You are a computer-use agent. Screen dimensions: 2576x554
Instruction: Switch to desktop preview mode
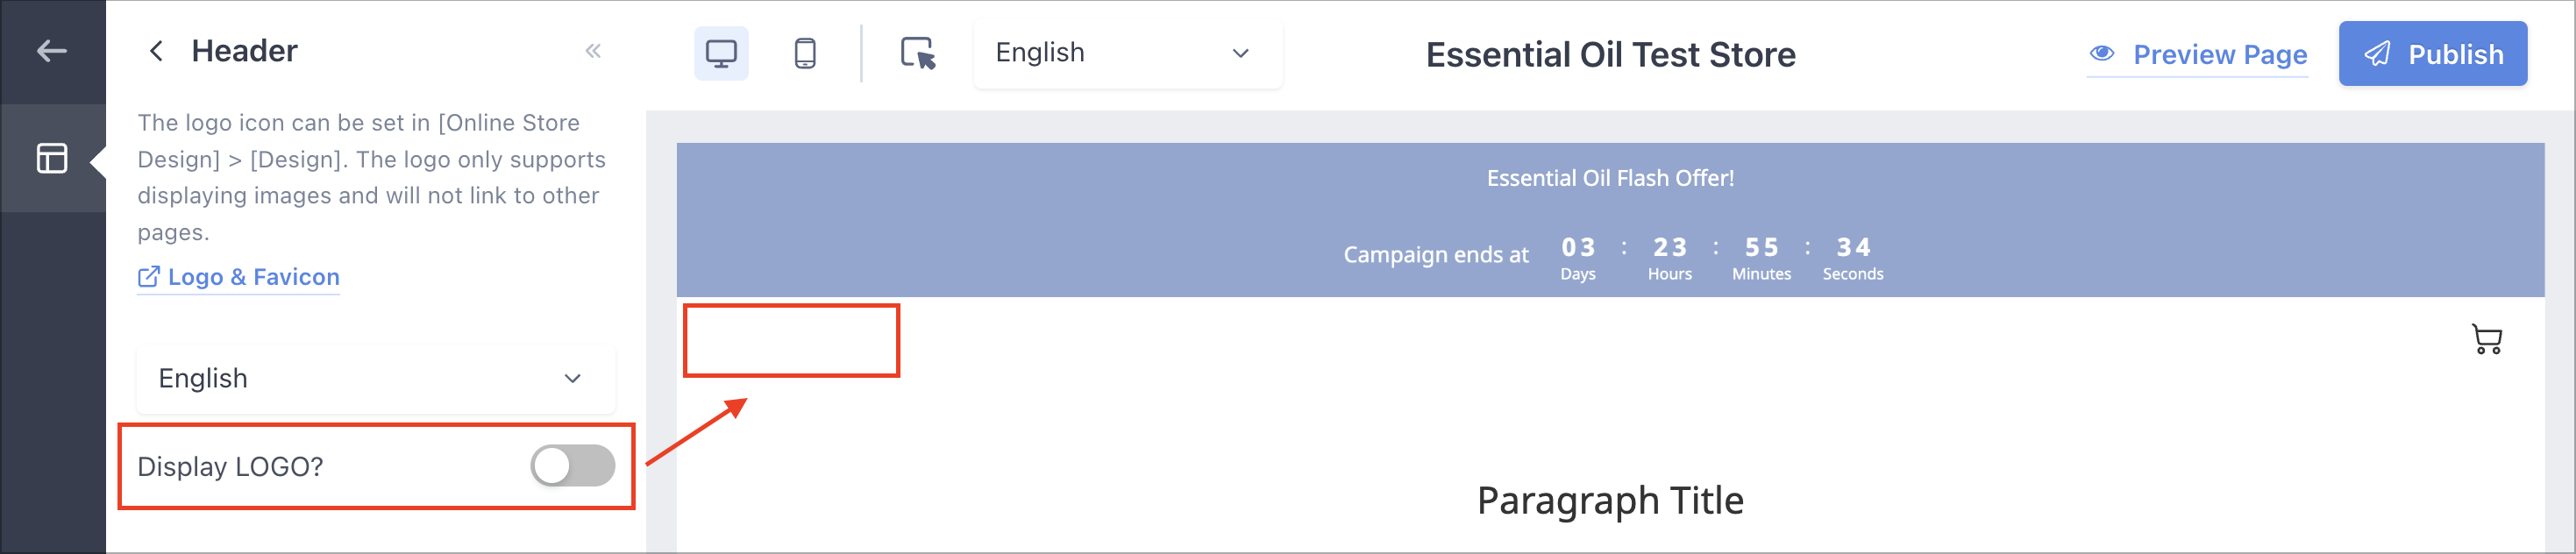(721, 53)
